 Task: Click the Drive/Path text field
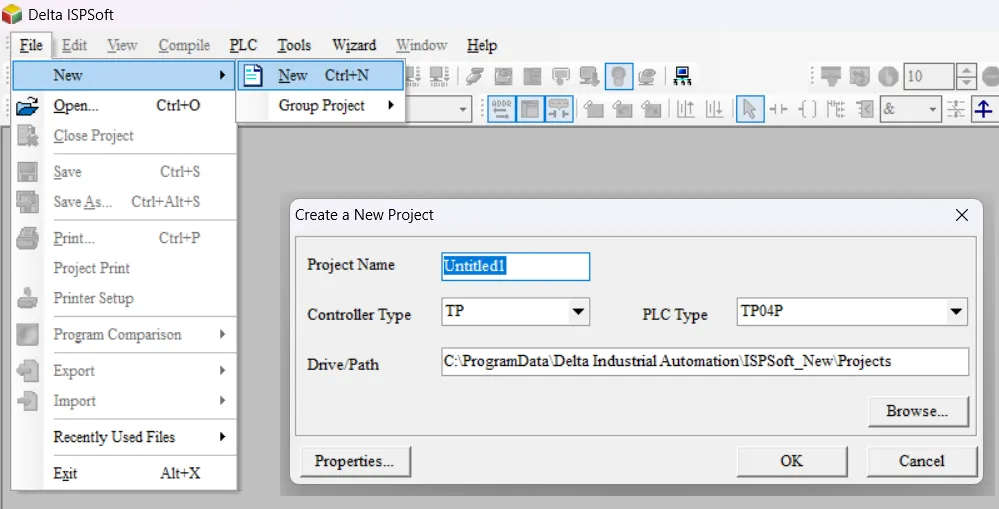click(x=705, y=361)
